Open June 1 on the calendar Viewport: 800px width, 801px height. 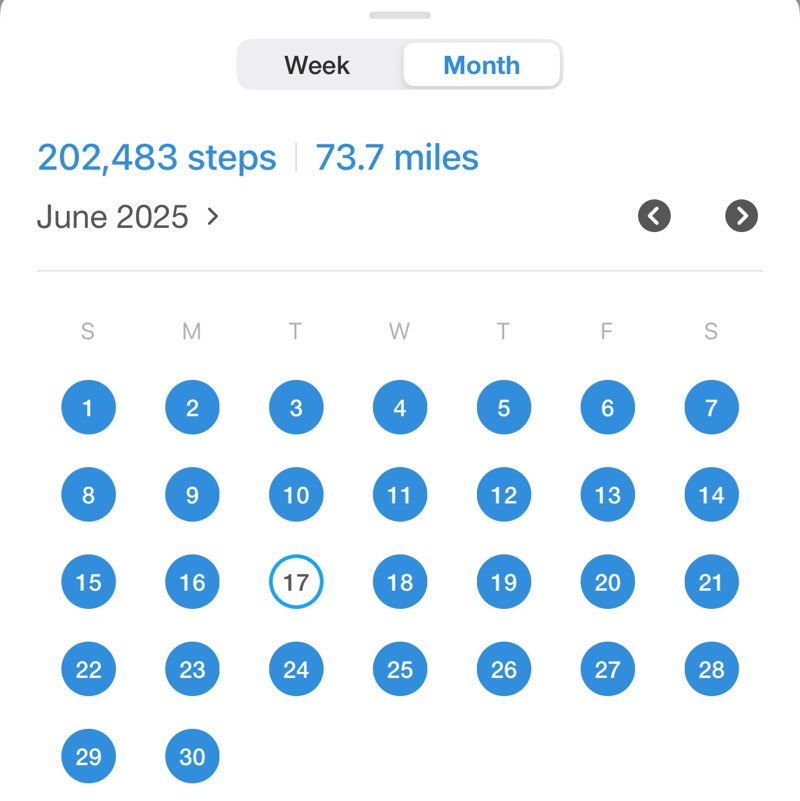tap(88, 408)
